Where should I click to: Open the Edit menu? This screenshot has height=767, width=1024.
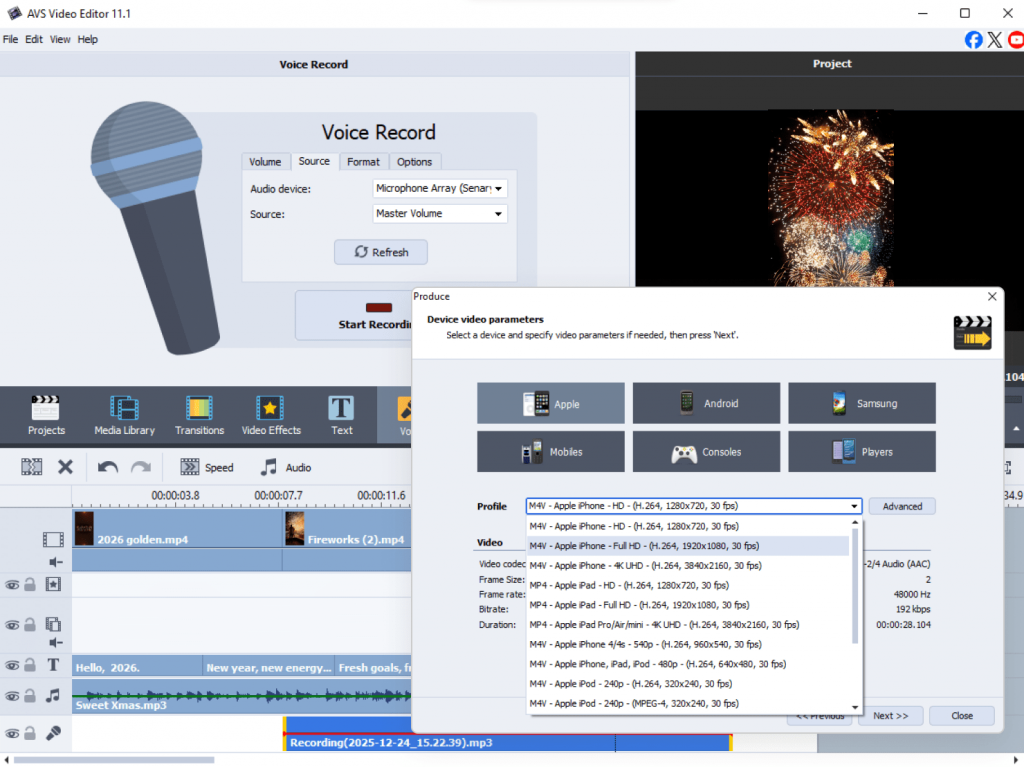pyautogui.click(x=34, y=39)
